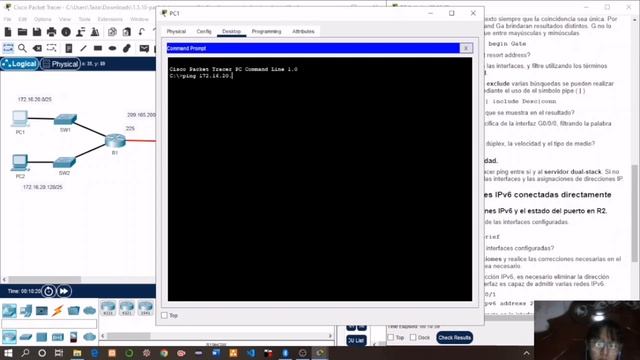Open the Network Information icon in toolbar
The height and width of the screenshot is (360, 640).
point(66,32)
